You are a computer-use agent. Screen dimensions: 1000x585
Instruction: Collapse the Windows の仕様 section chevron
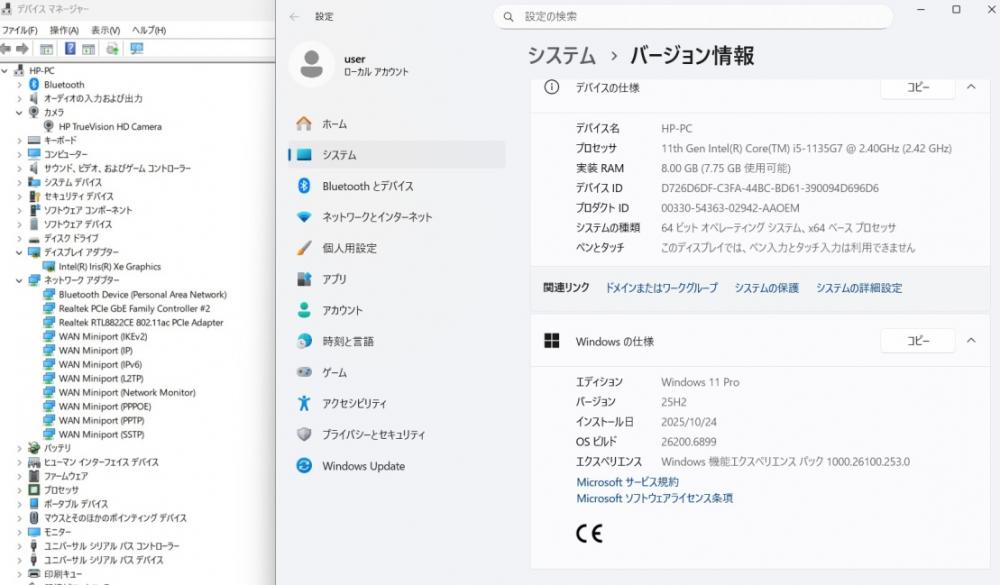click(970, 341)
